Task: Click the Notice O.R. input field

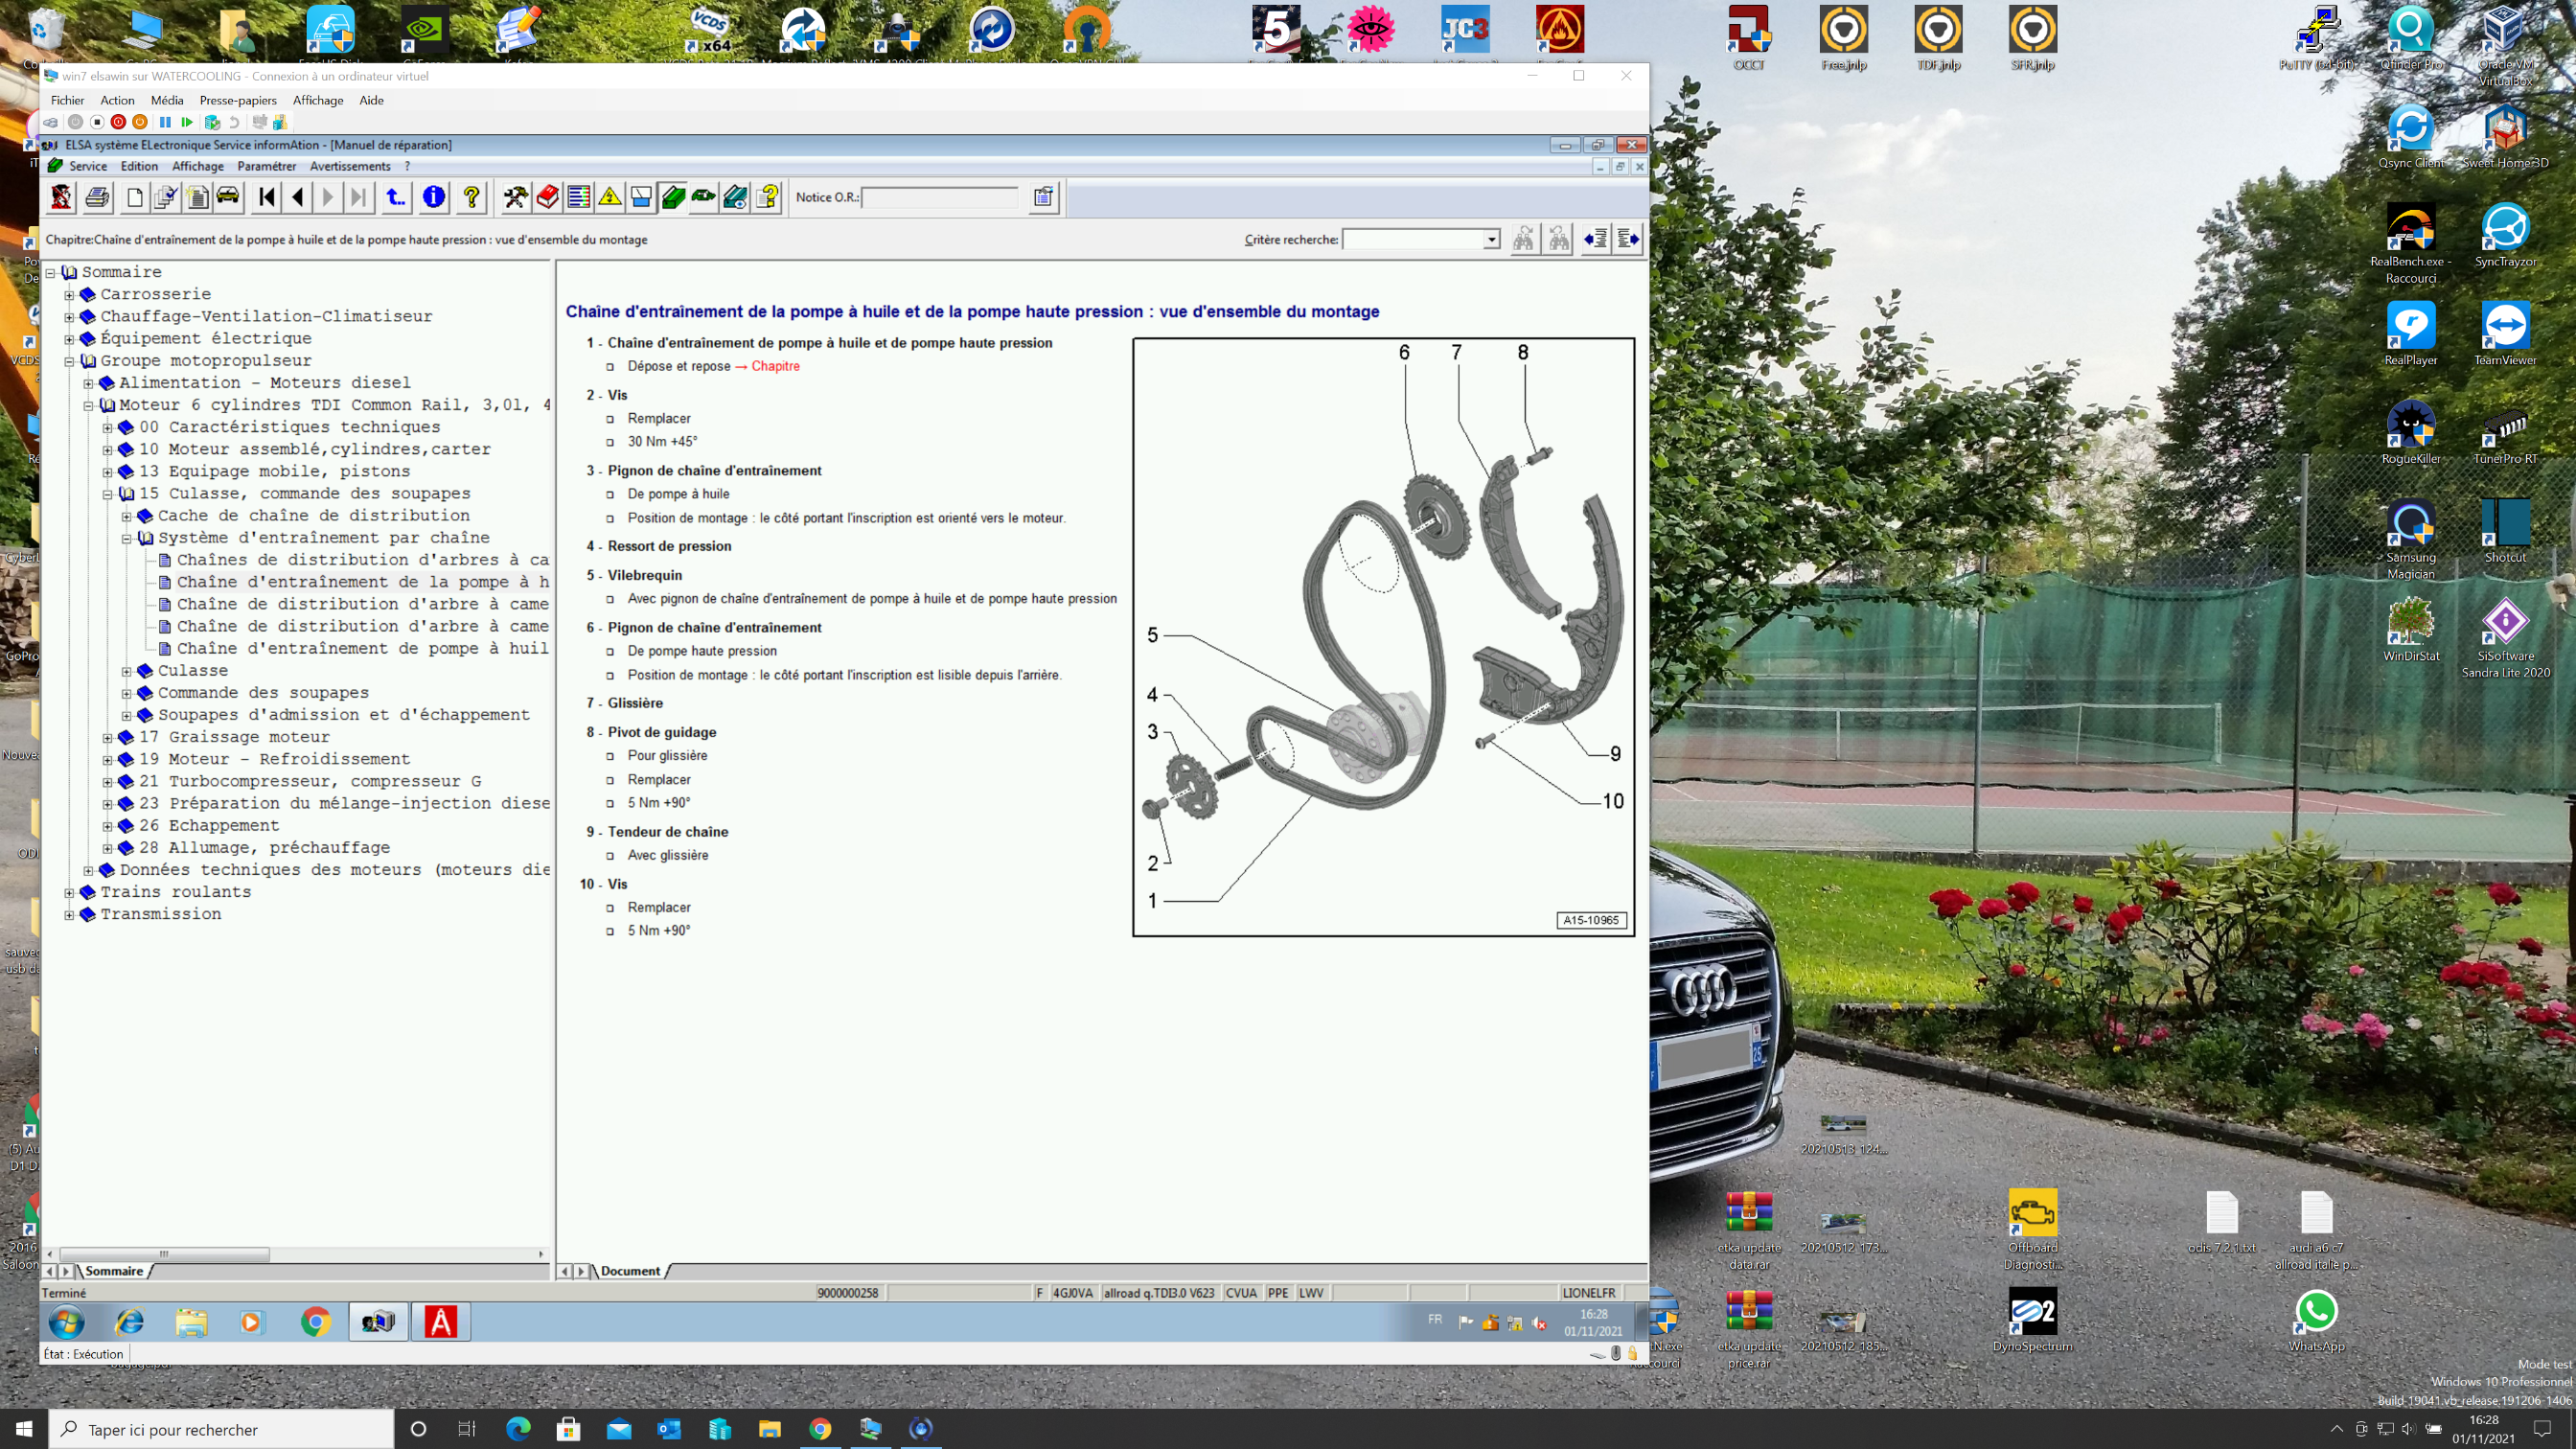Action: (x=939, y=197)
